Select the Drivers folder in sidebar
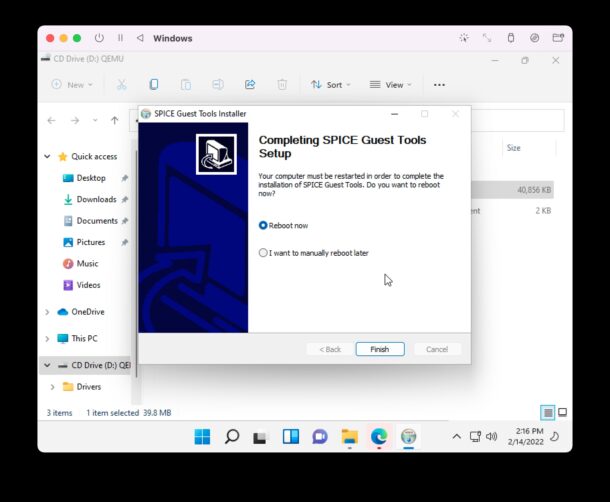Image resolution: width=610 pixels, height=502 pixels. (88, 387)
